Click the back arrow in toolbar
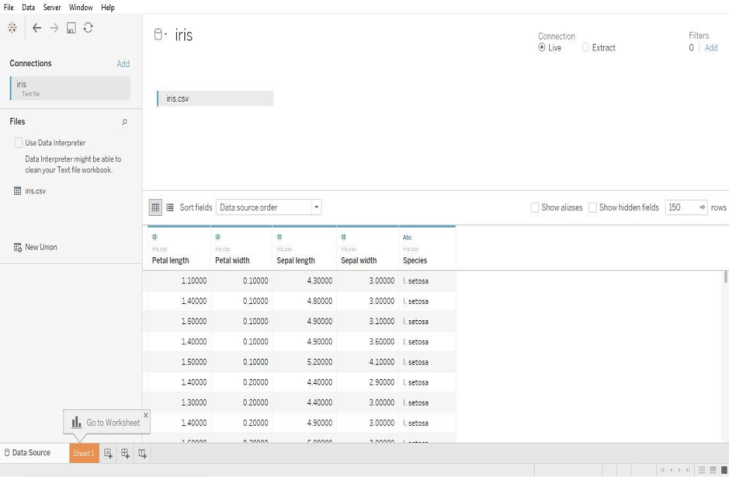The image size is (729, 477). [37, 28]
